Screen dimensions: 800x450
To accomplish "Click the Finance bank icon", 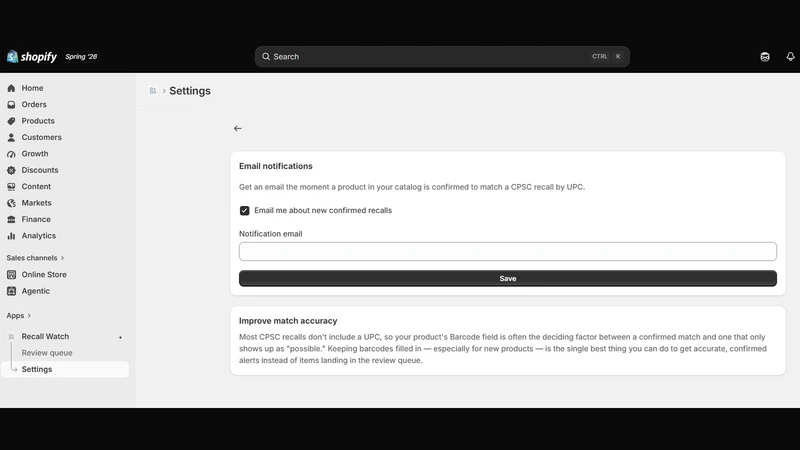I will click(11, 219).
